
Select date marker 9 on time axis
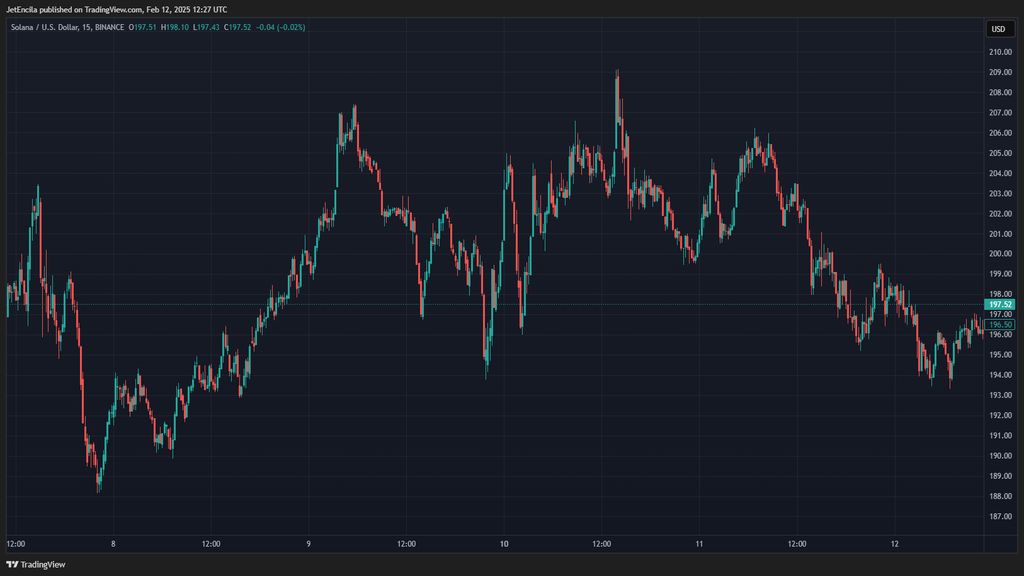pos(309,544)
